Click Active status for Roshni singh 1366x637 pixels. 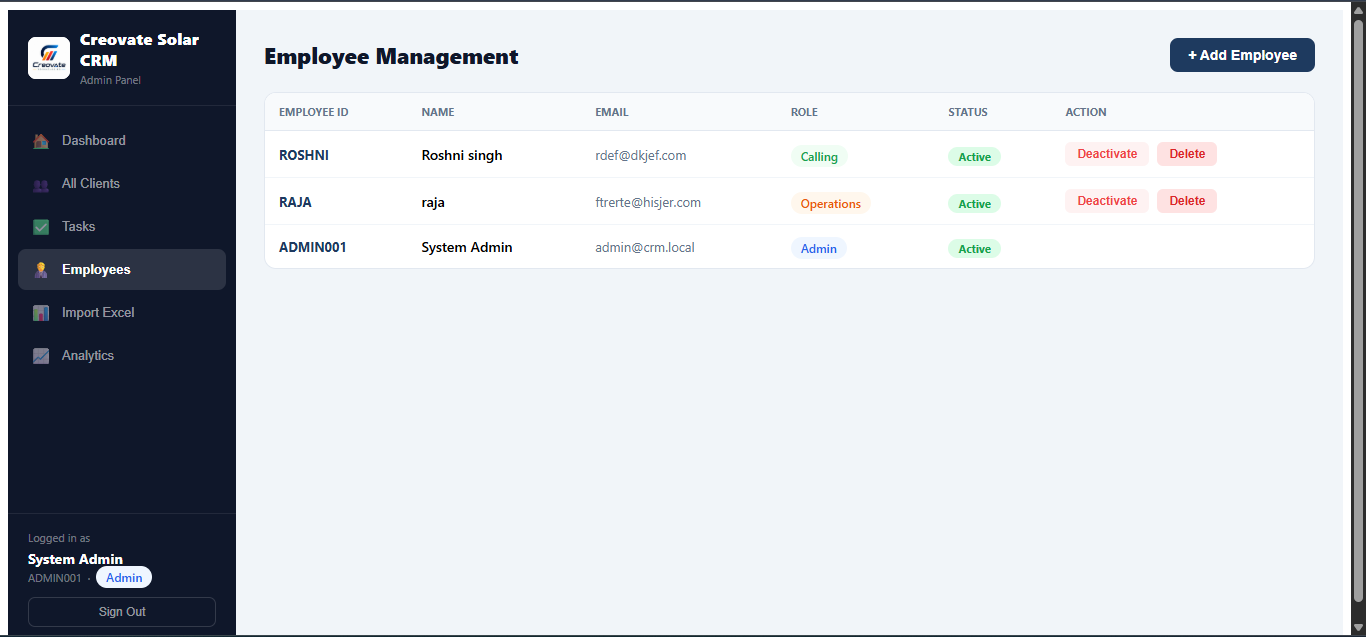pyautogui.click(x=975, y=157)
